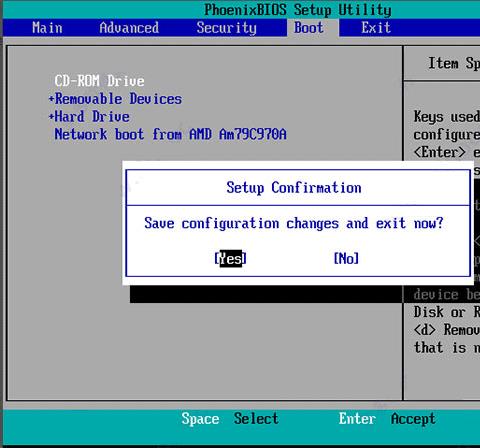Viewport: 480px width, 448px height.
Task: Click the 'Accept' label in footer
Action: coord(413,419)
